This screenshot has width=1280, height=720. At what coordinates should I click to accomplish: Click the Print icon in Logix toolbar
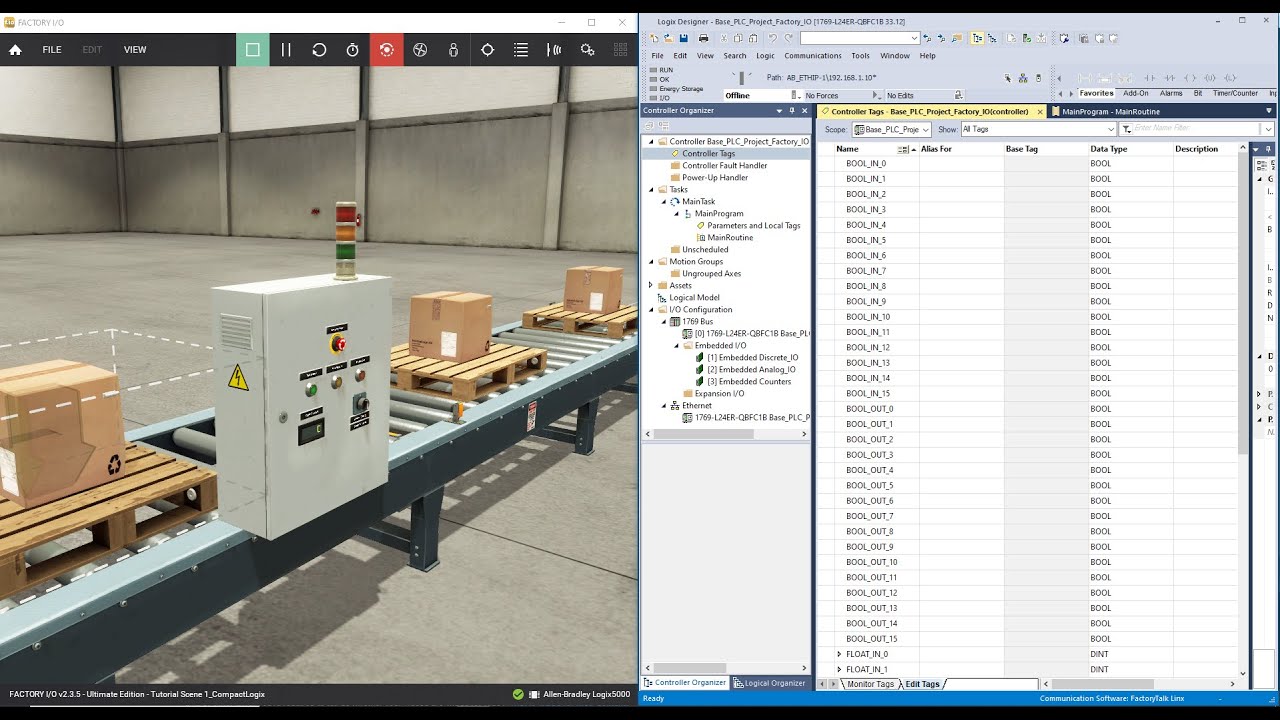703,38
